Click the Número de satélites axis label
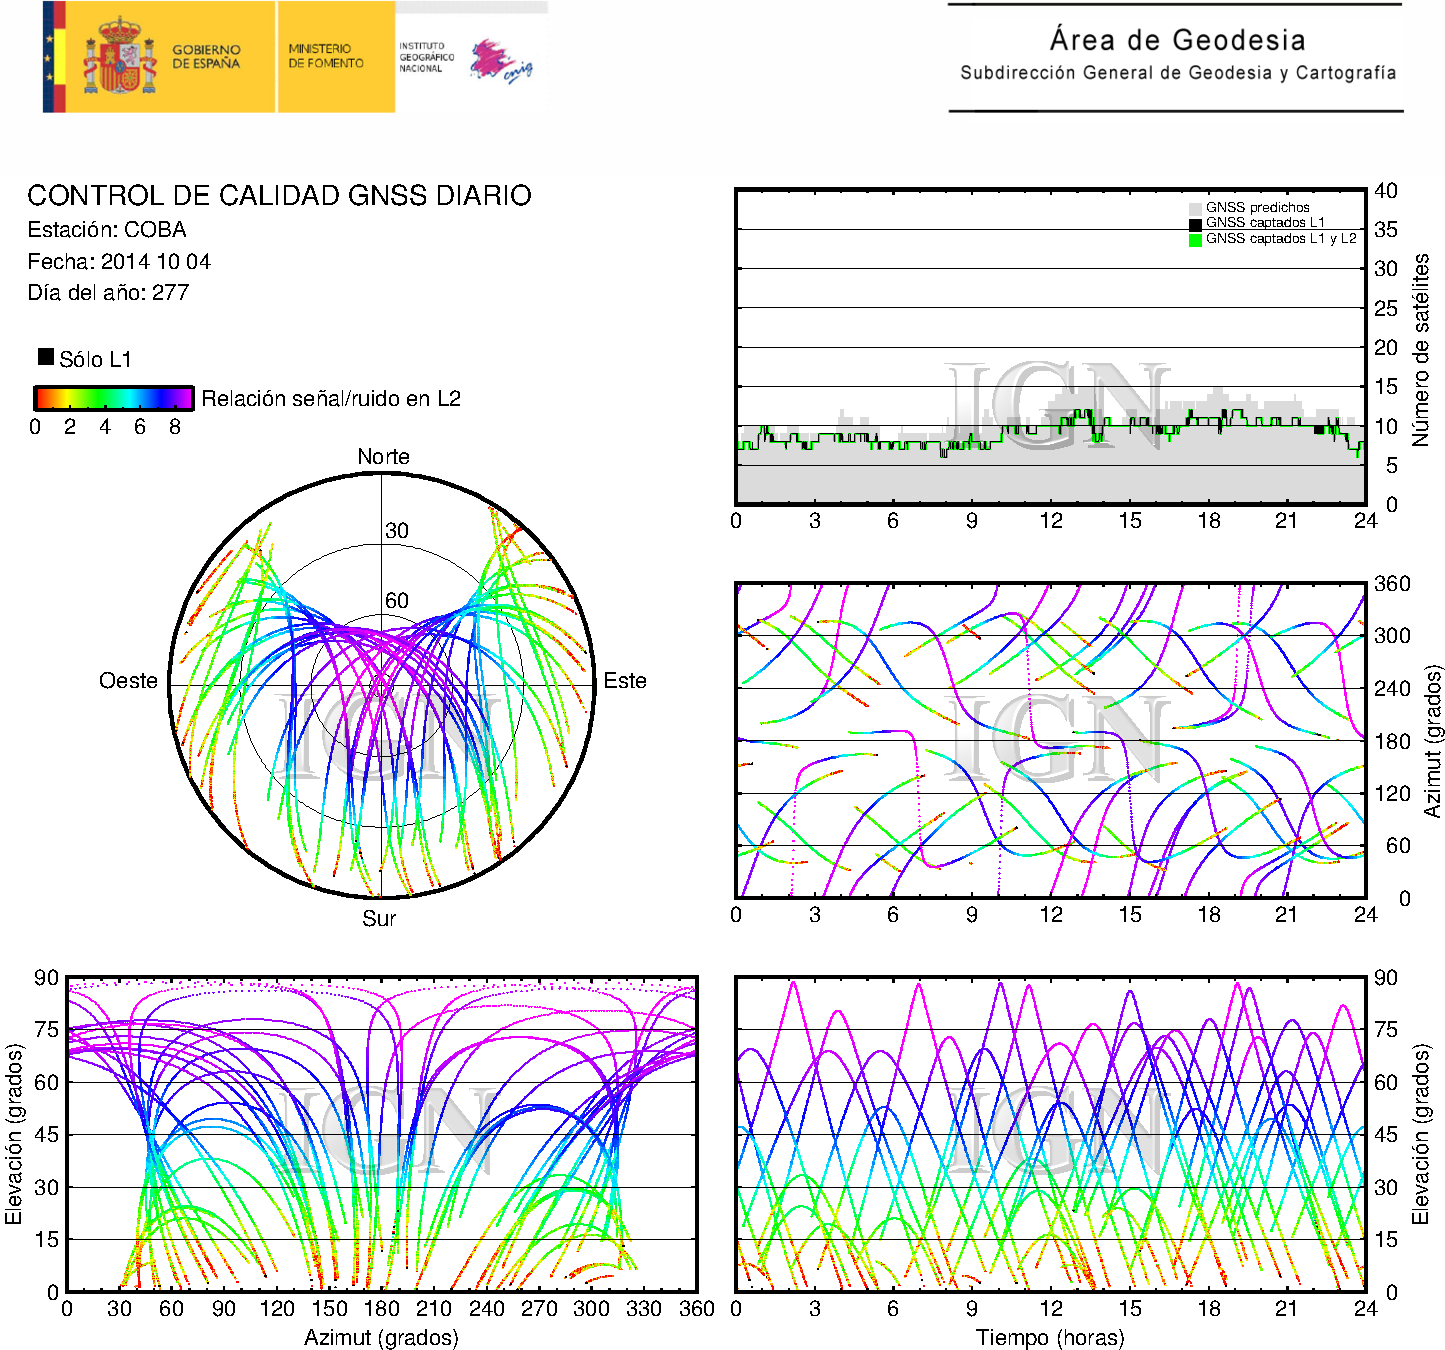 (x=1420, y=349)
